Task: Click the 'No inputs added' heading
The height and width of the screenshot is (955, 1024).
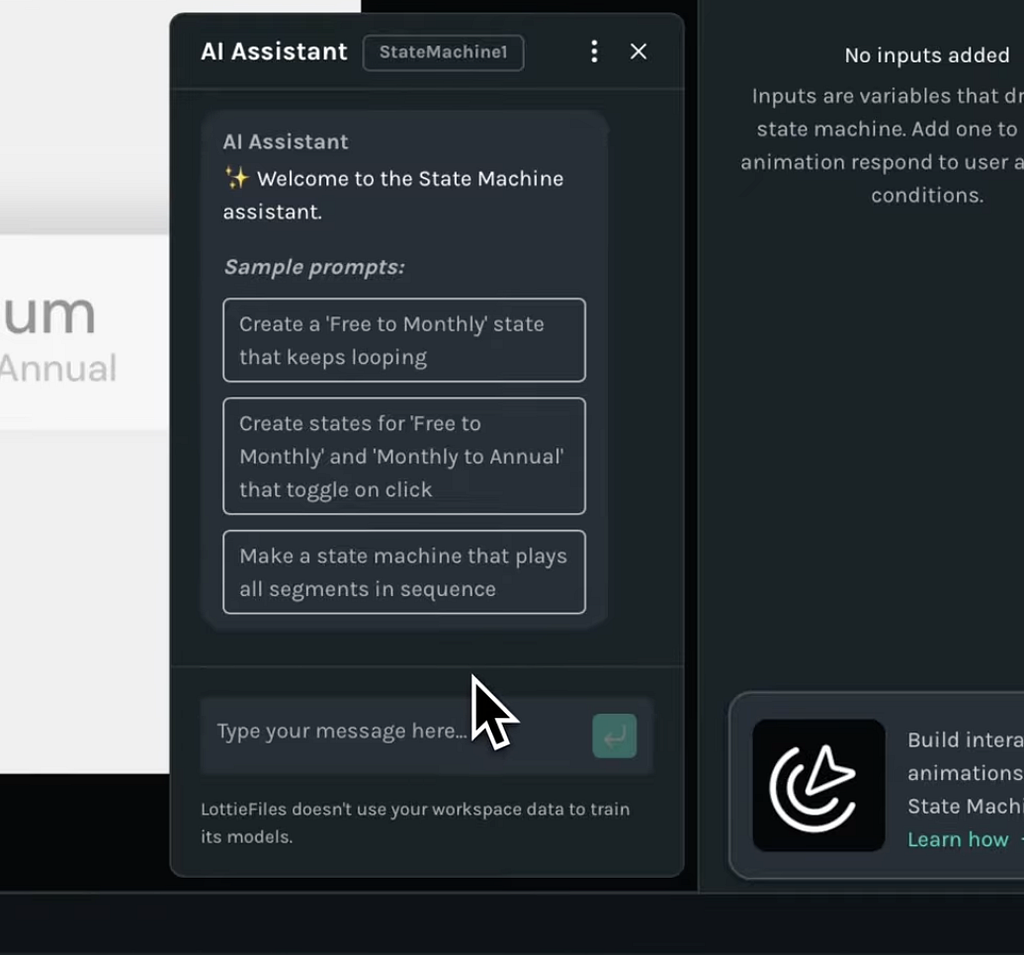Action: click(x=927, y=56)
